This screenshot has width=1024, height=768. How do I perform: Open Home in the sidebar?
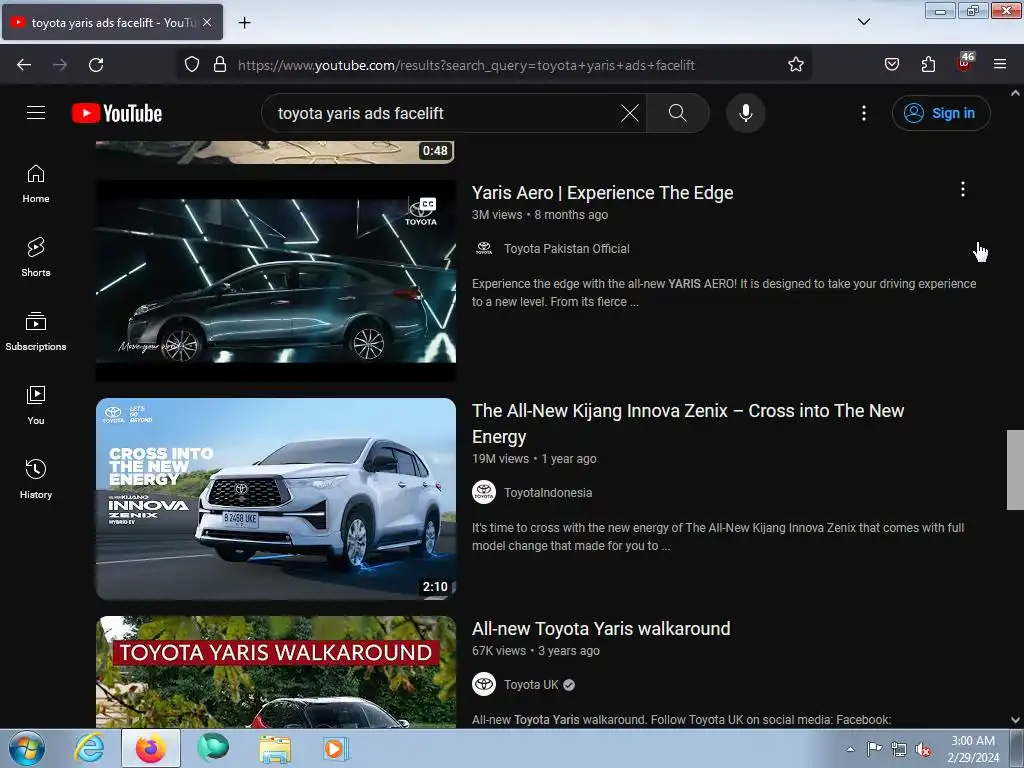click(x=36, y=184)
